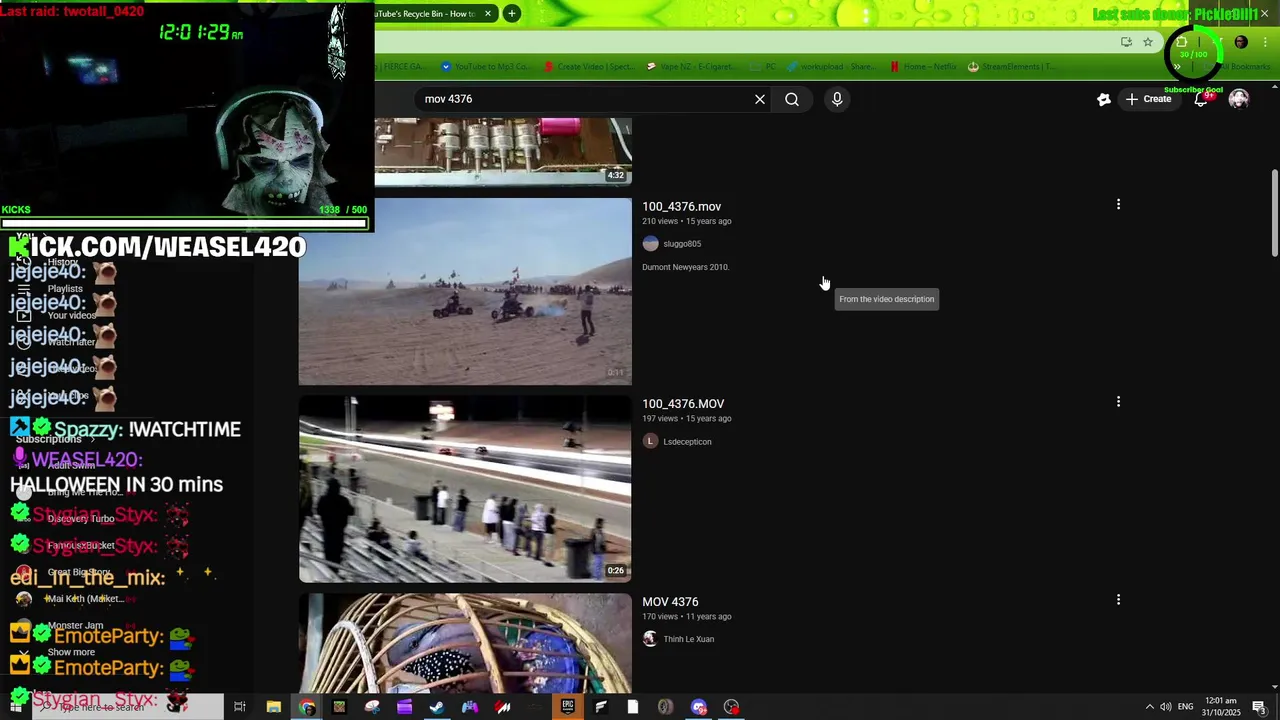The height and width of the screenshot is (720, 1280).
Task: Open Chrome profile avatar
Action: (1241, 42)
